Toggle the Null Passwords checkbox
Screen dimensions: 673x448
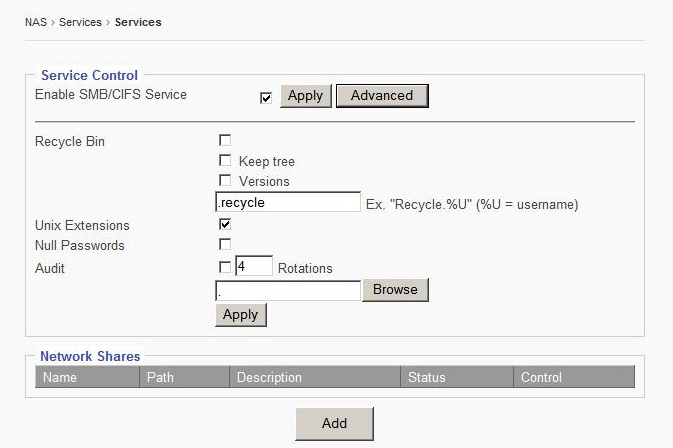[225, 245]
